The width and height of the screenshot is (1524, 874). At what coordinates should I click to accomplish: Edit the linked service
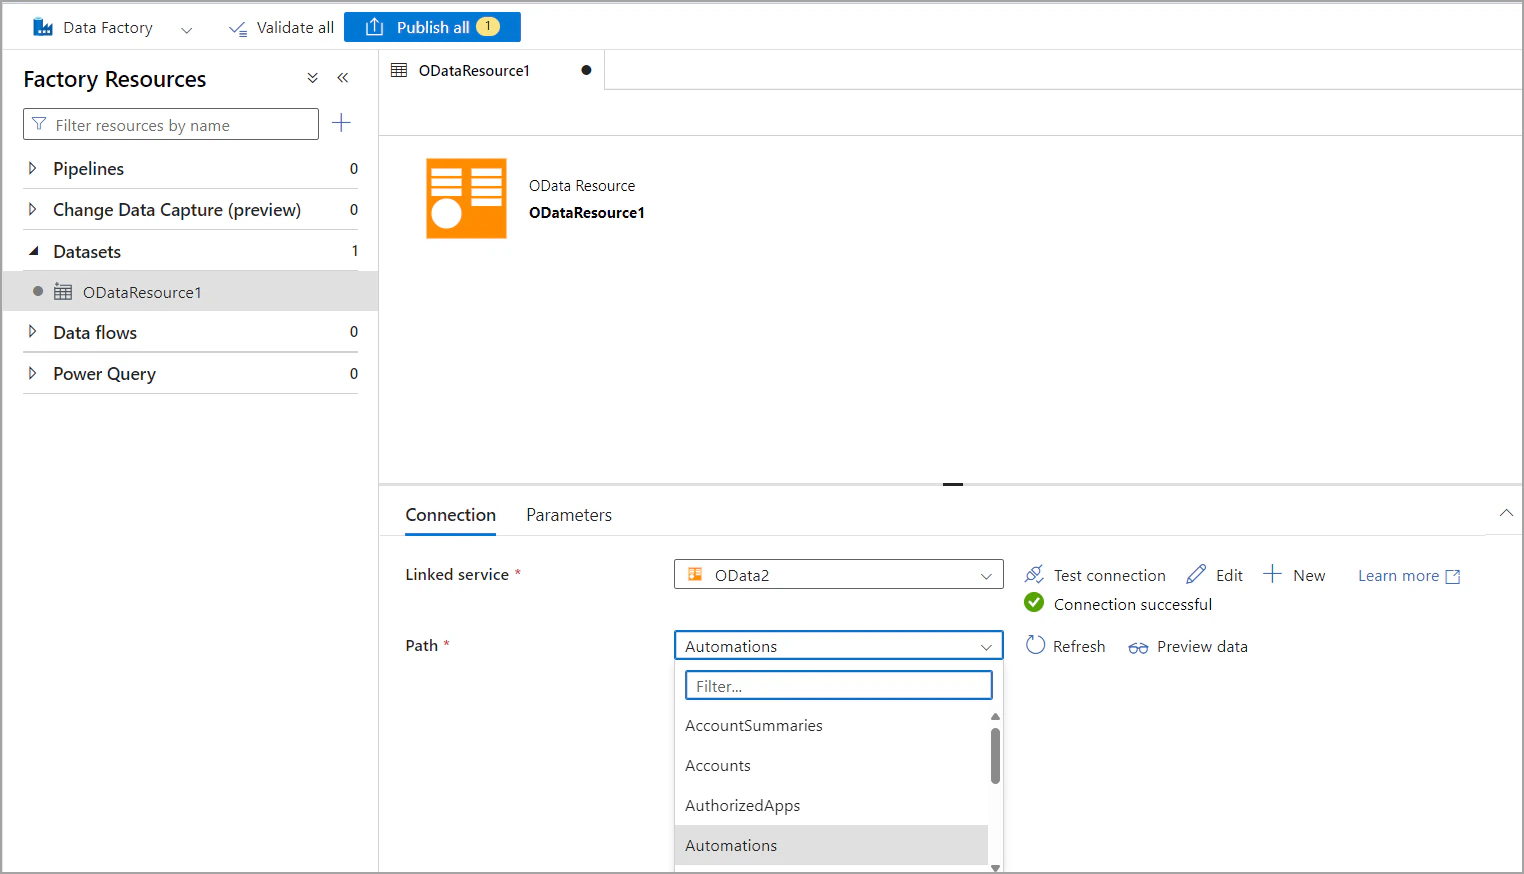(1214, 575)
